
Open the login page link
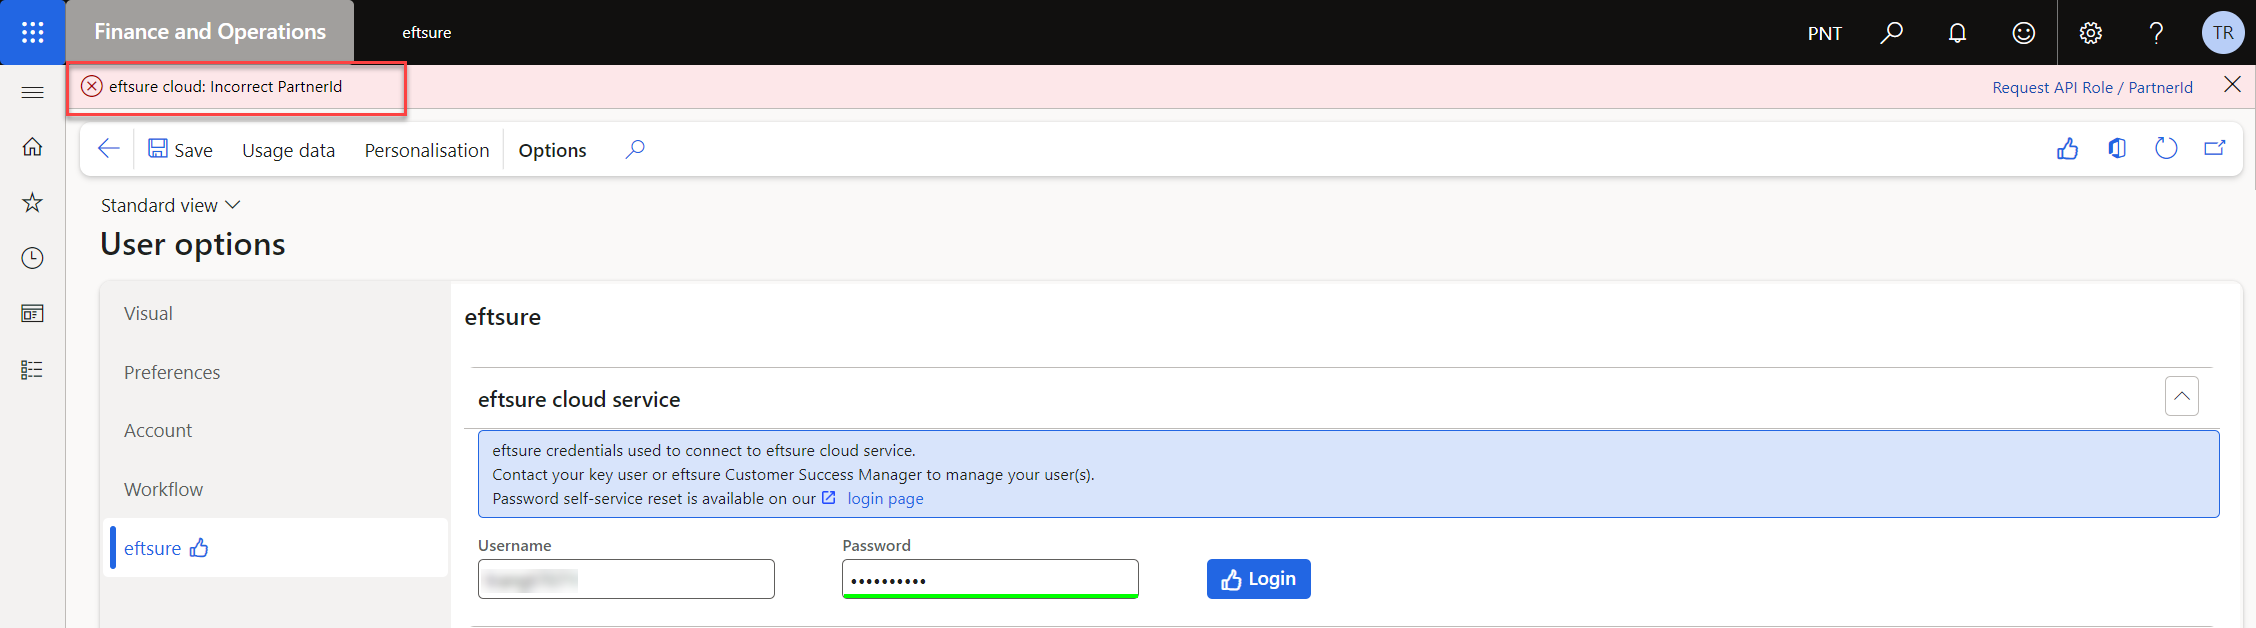click(885, 498)
